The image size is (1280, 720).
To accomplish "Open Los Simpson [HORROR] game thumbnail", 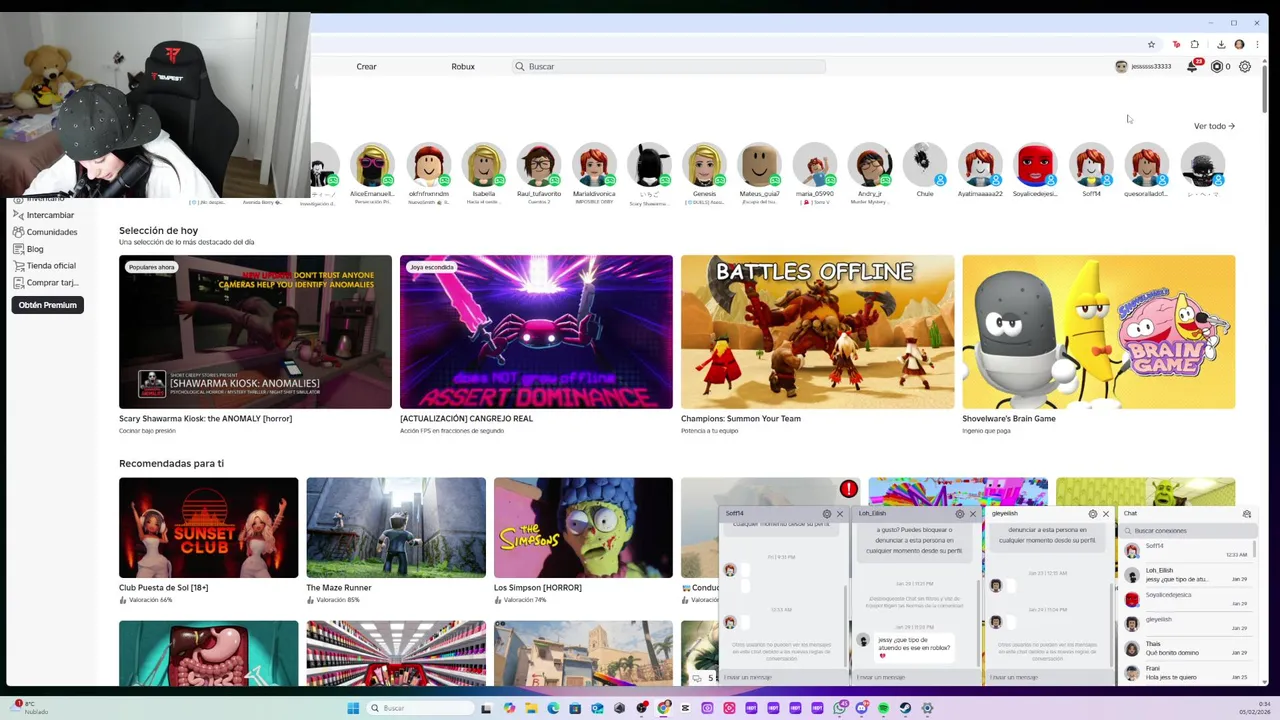I will pos(583,528).
